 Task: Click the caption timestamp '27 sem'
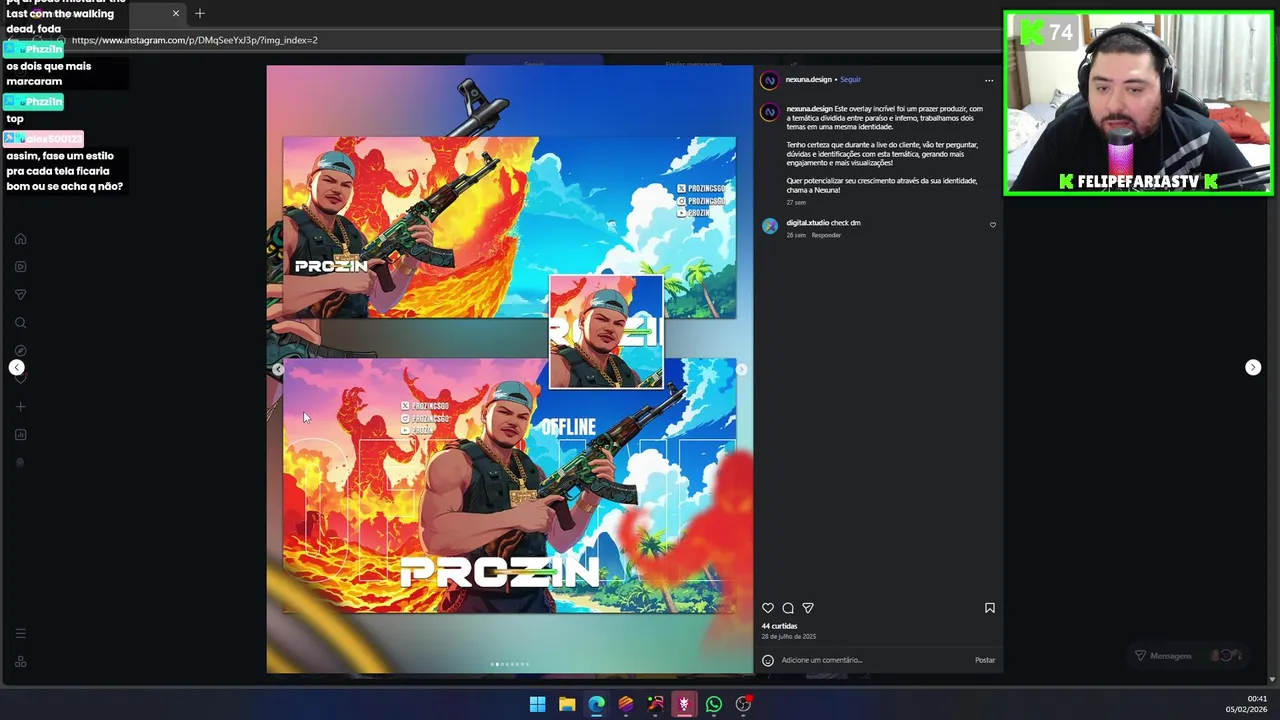[796, 203]
